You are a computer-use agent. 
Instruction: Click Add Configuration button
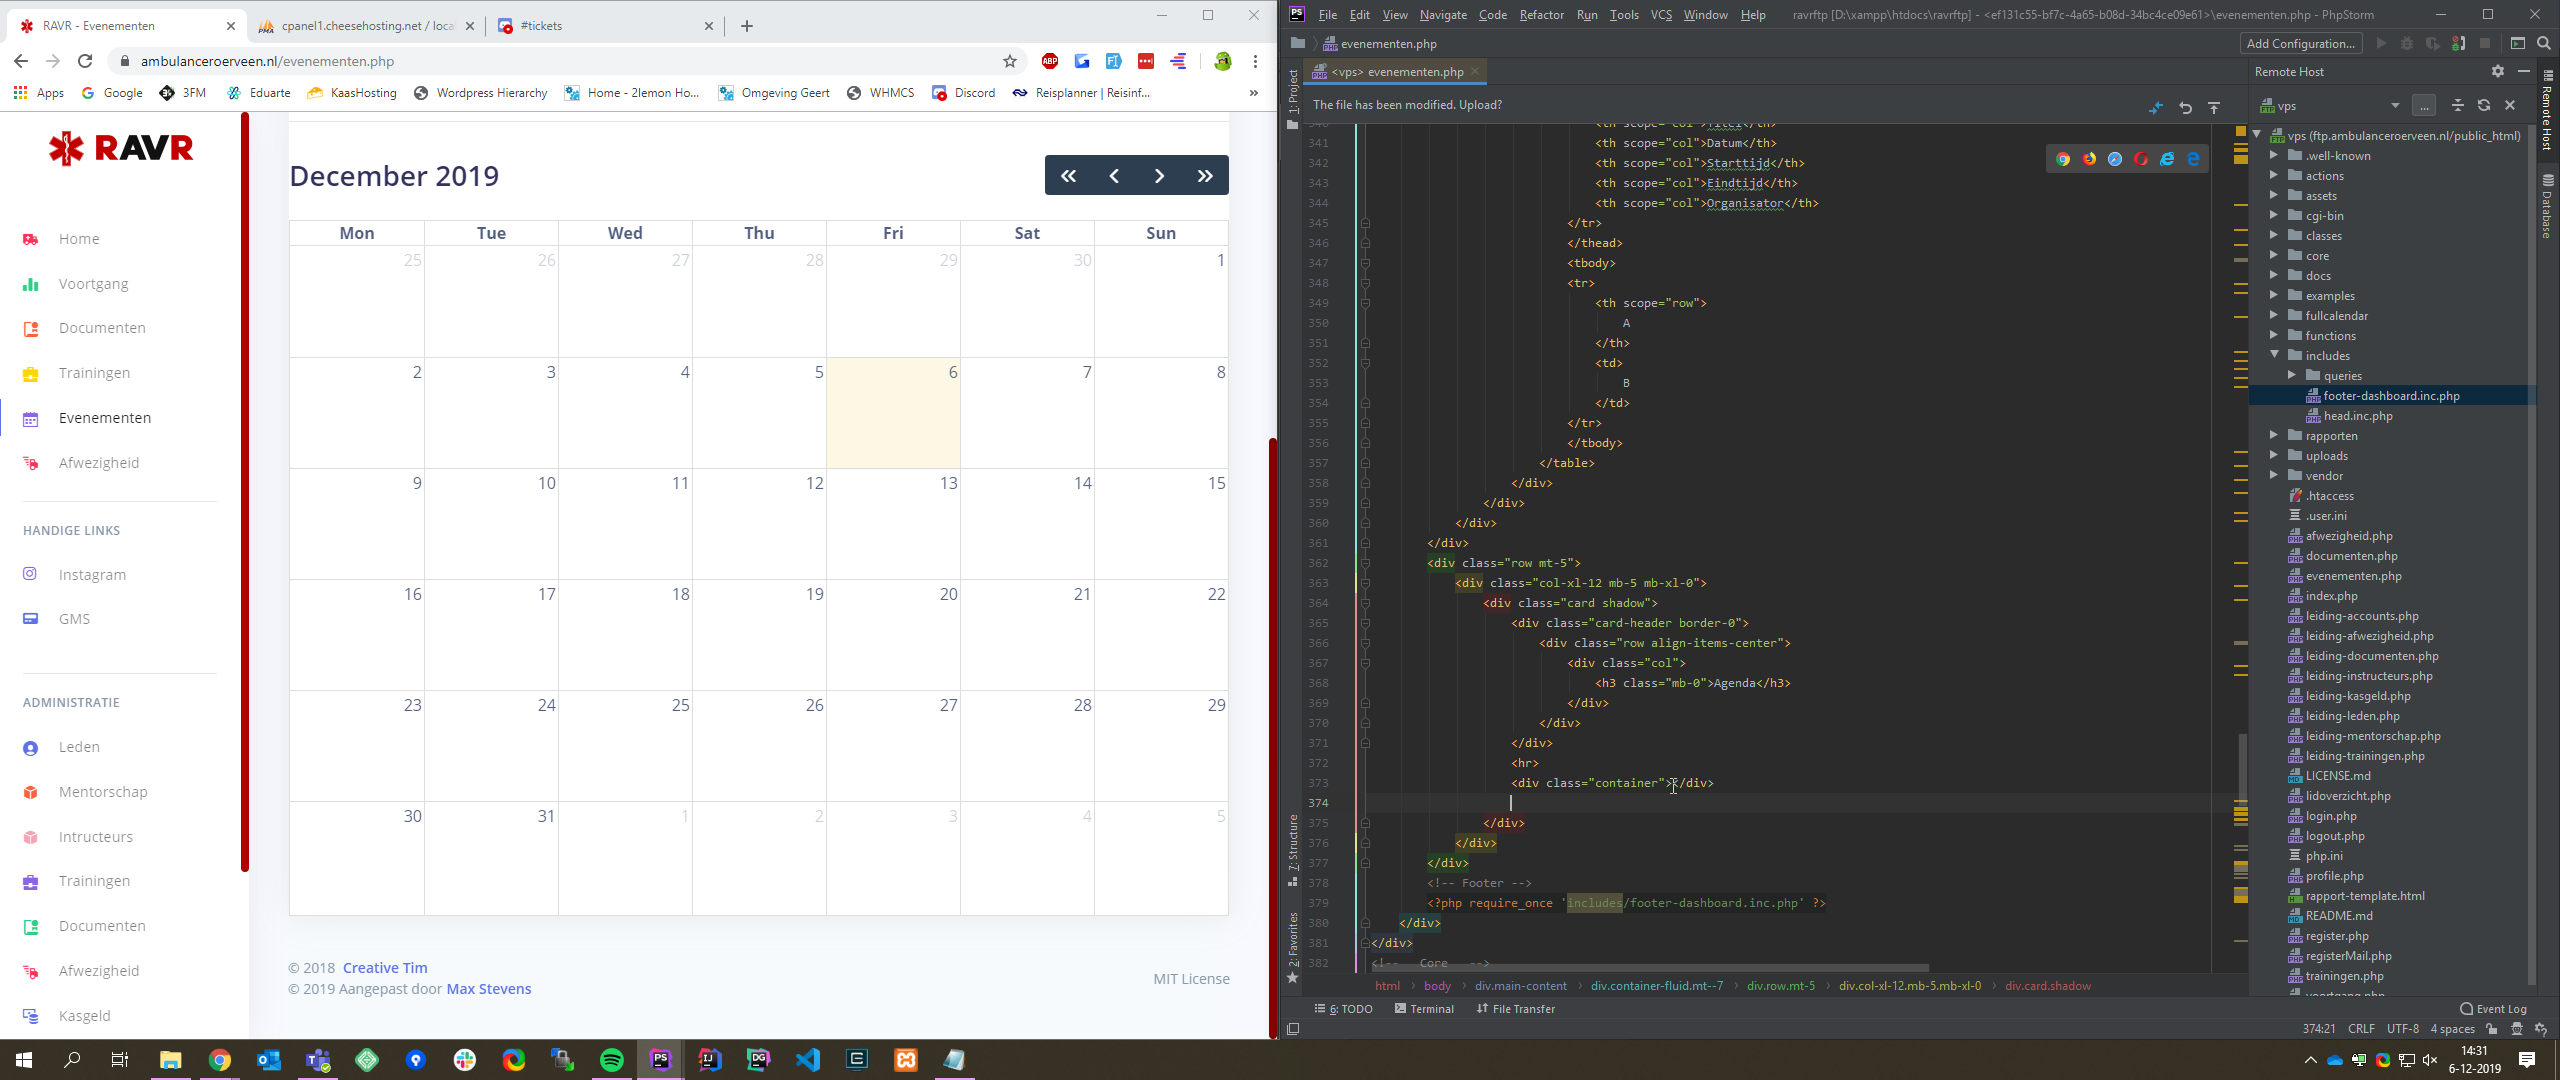(2300, 43)
